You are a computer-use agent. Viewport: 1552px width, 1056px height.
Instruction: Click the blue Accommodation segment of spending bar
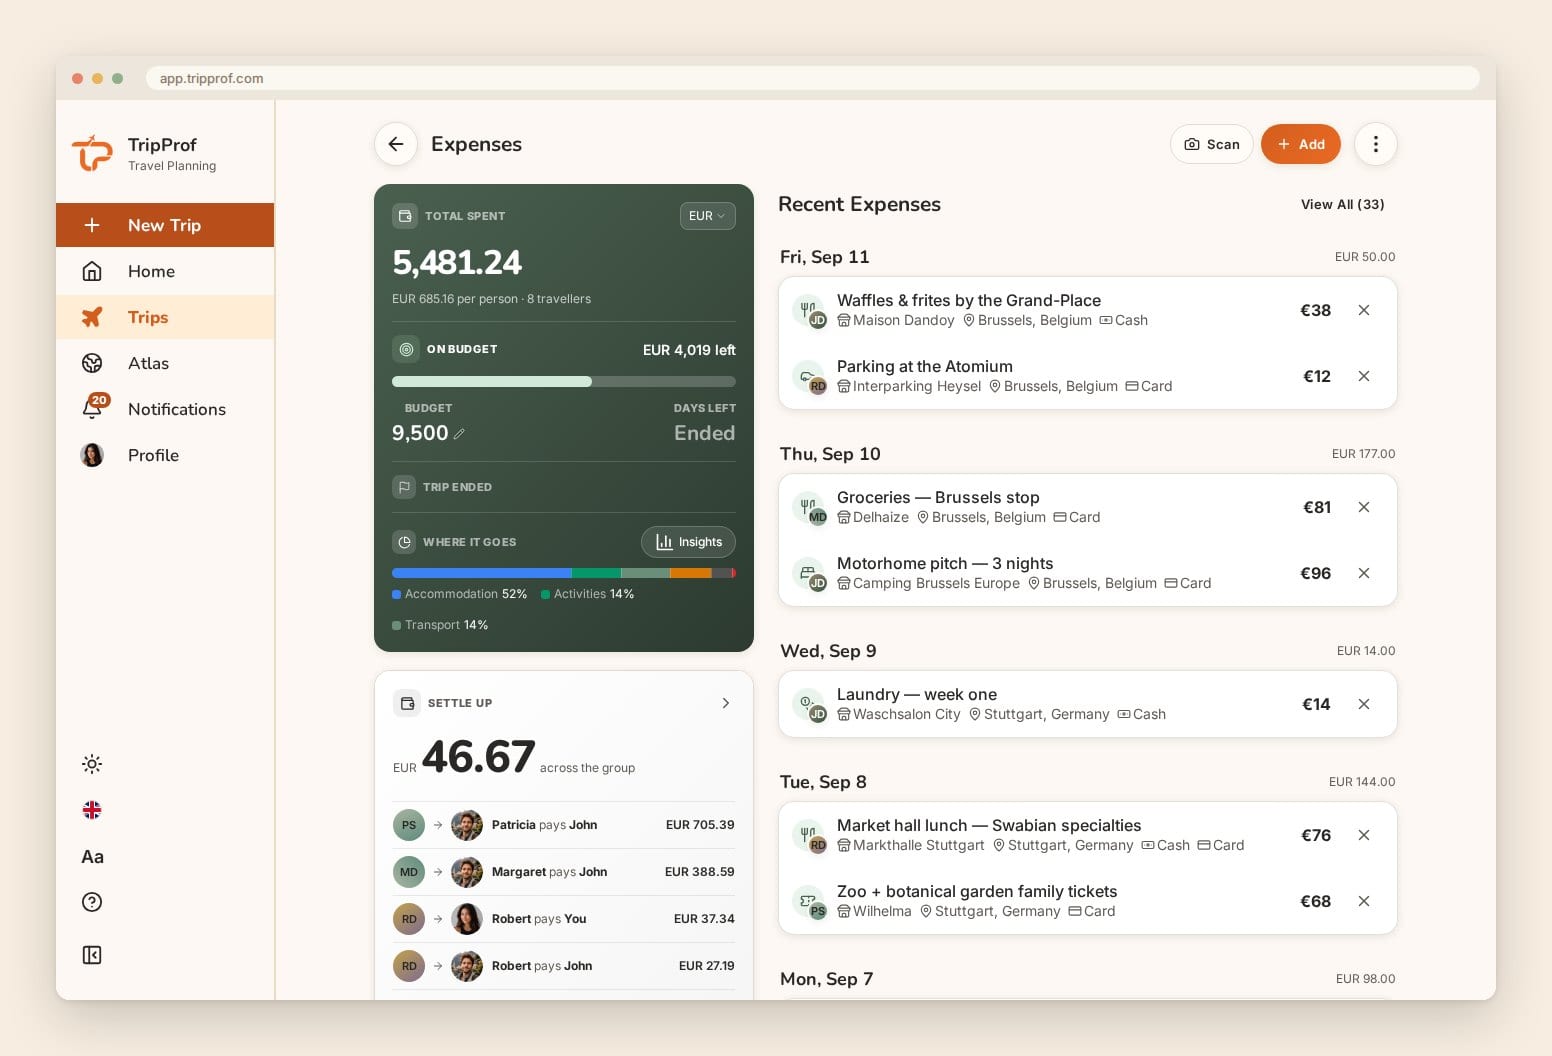481,573
